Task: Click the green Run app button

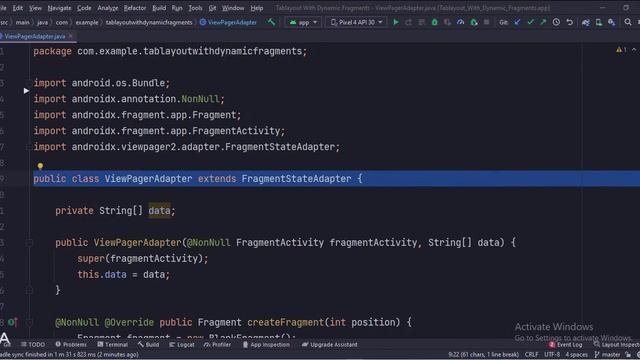Action: (396, 22)
